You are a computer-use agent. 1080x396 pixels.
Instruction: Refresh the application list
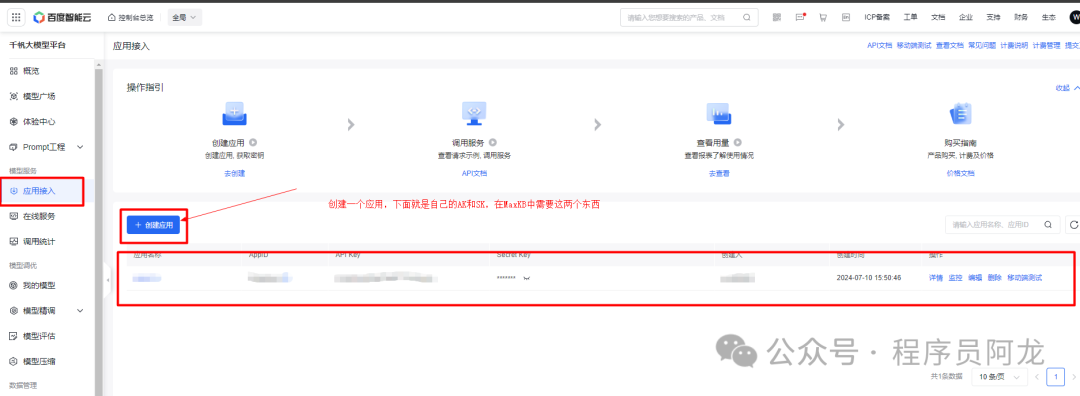(1073, 225)
